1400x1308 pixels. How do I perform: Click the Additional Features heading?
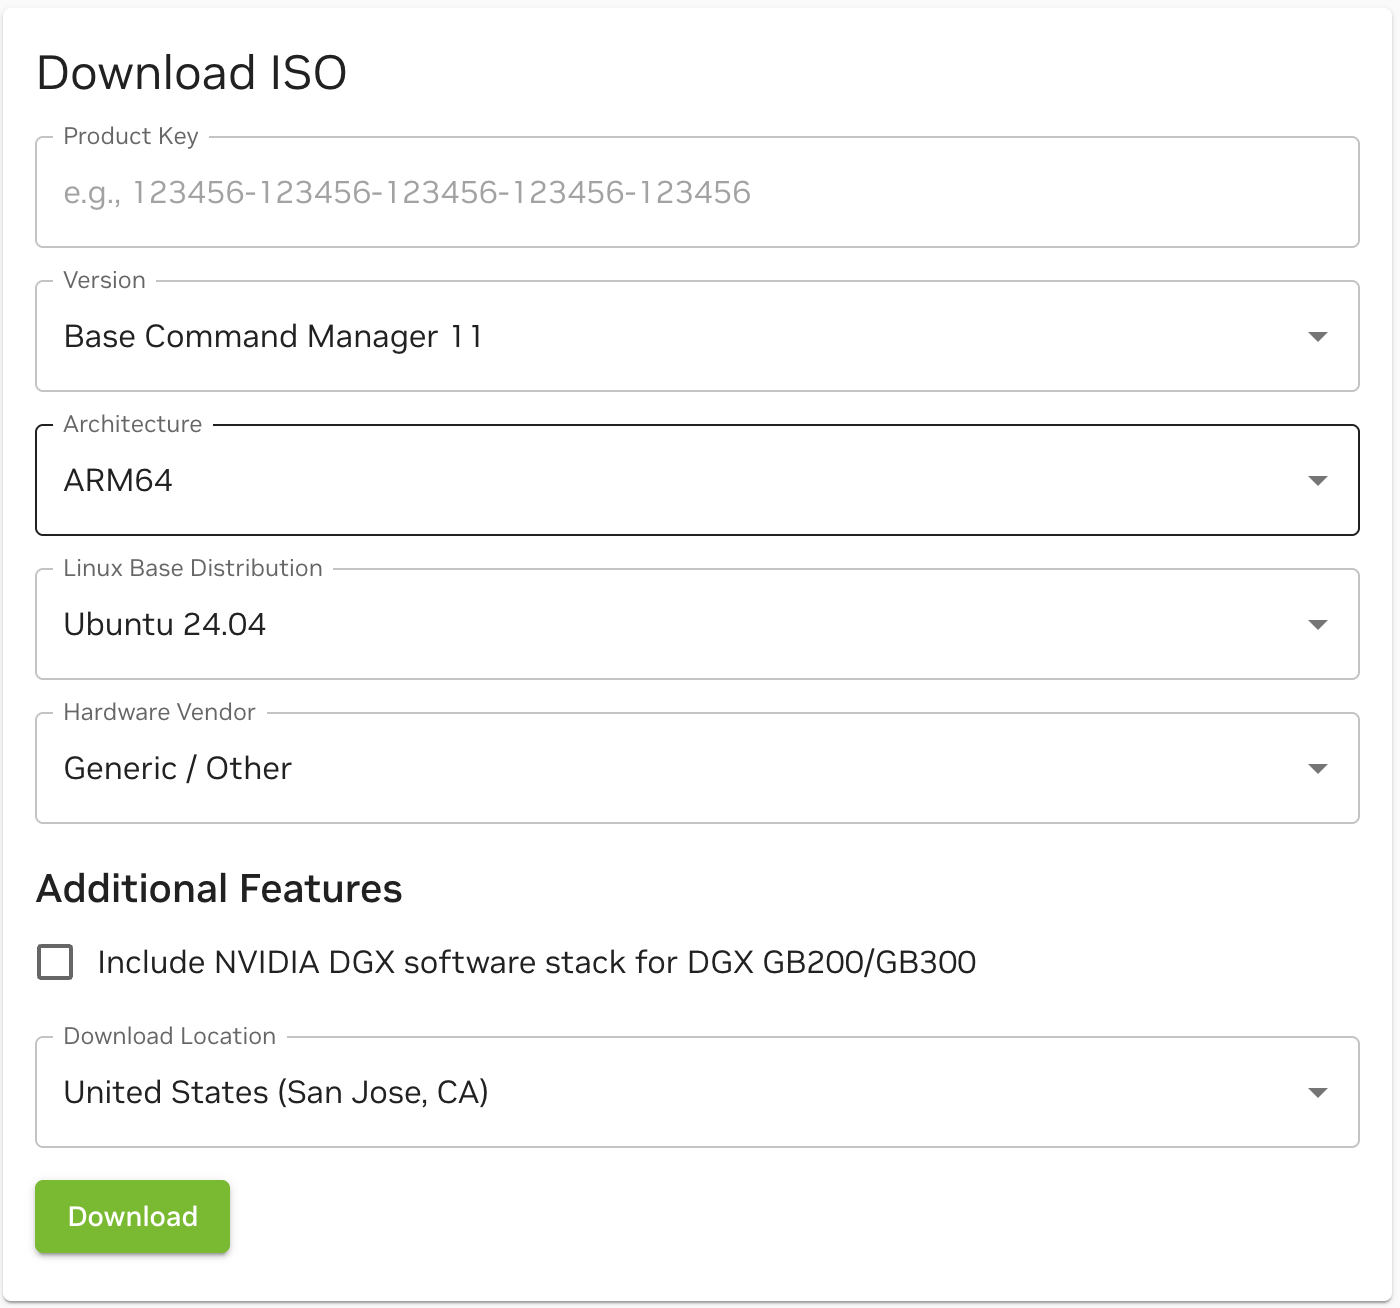219,889
